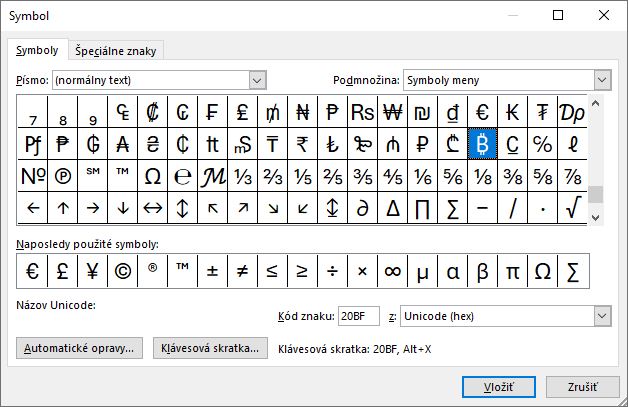Choose the one-third fraction symbol
Image resolution: width=628 pixels, height=407 pixels.
click(x=243, y=176)
